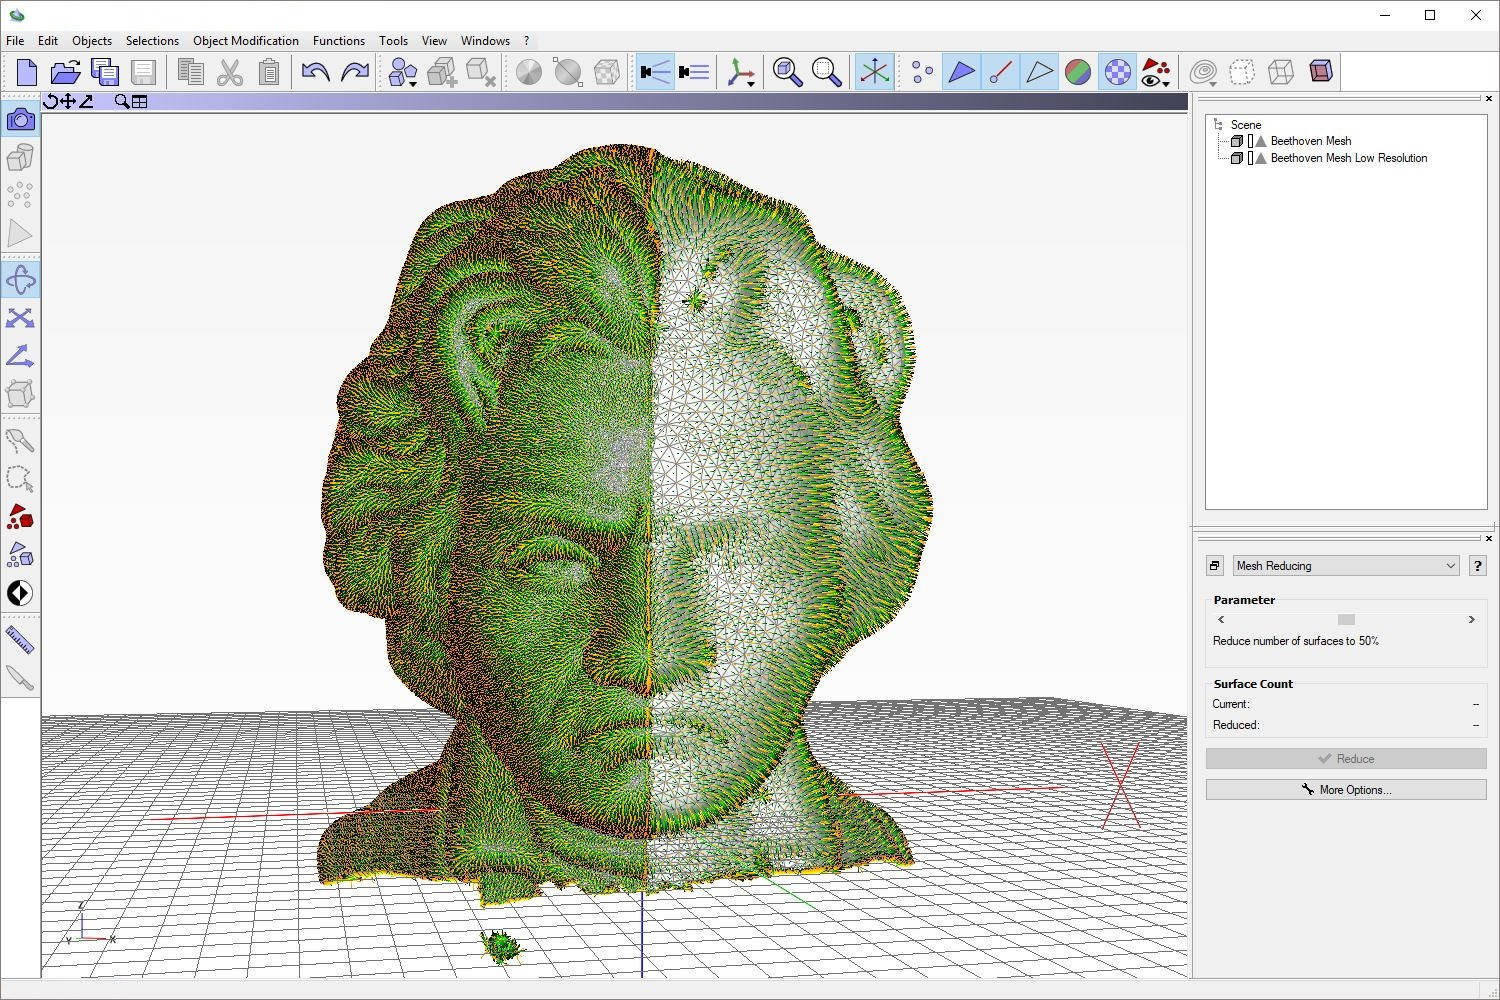Open the Selections menu

[x=152, y=41]
